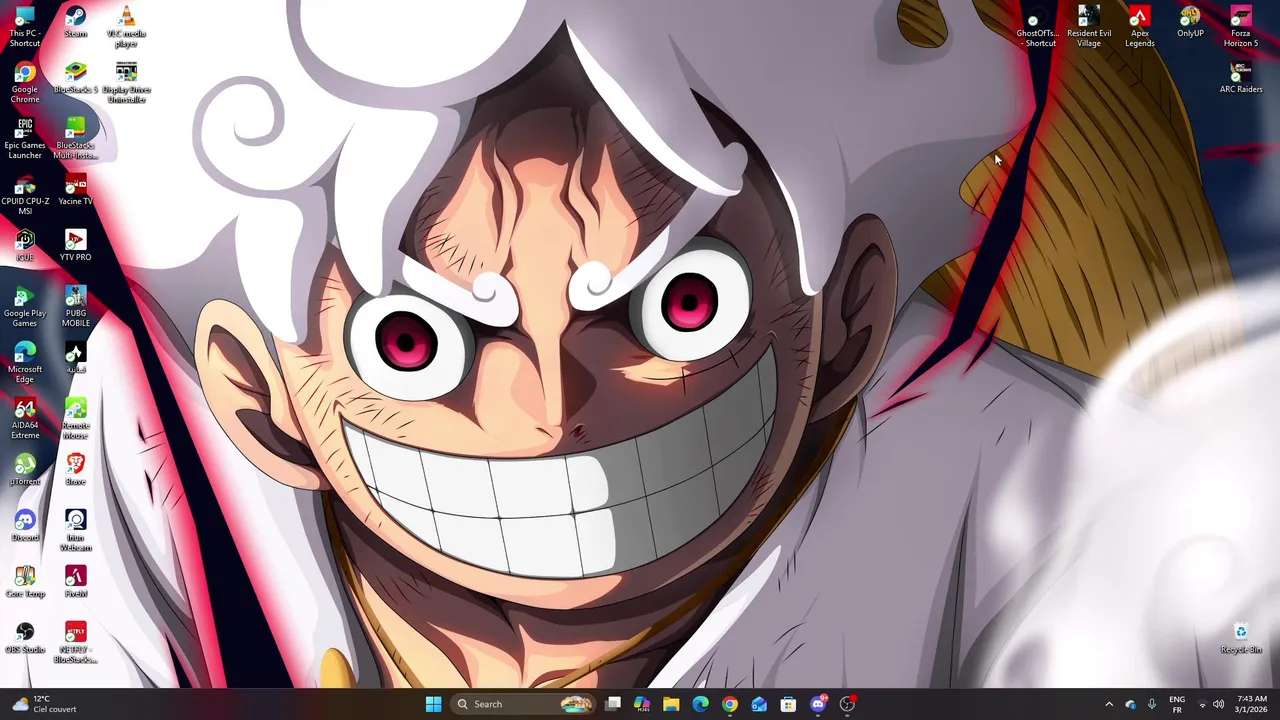
Task: Open OBS Studio from the taskbar
Action: 847,704
